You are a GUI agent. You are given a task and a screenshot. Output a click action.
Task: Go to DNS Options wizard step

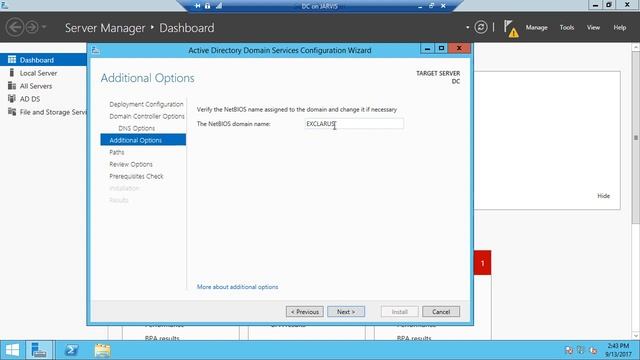click(x=136, y=128)
